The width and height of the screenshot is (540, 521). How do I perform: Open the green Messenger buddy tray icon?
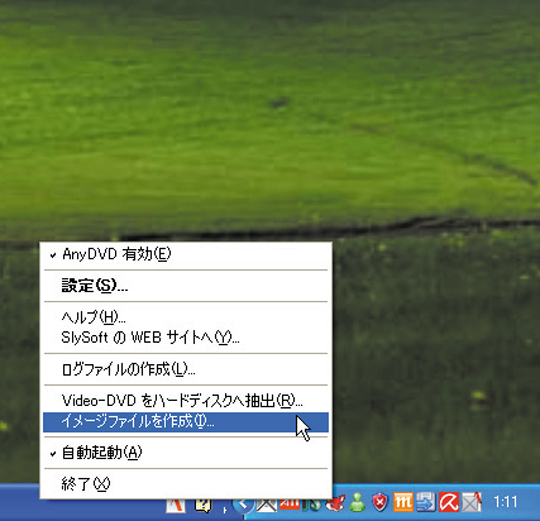click(x=357, y=502)
